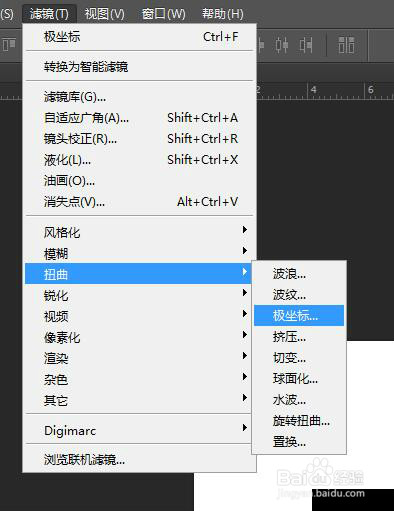Click the highlighted 扭曲 submenu row
394x511 pixels.
[x=138, y=274]
